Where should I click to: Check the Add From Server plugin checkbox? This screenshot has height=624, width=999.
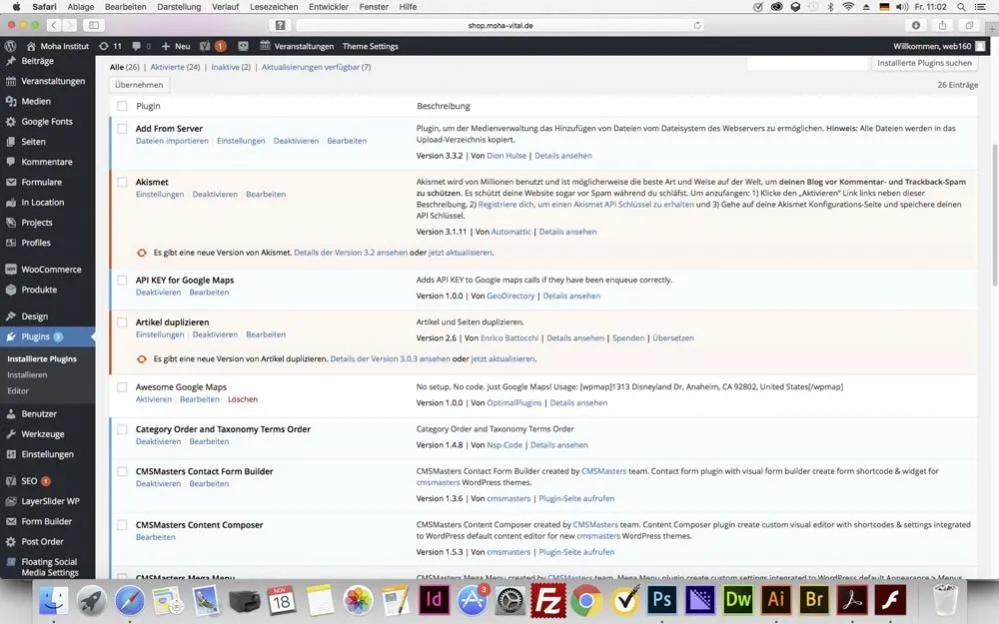tap(122, 128)
